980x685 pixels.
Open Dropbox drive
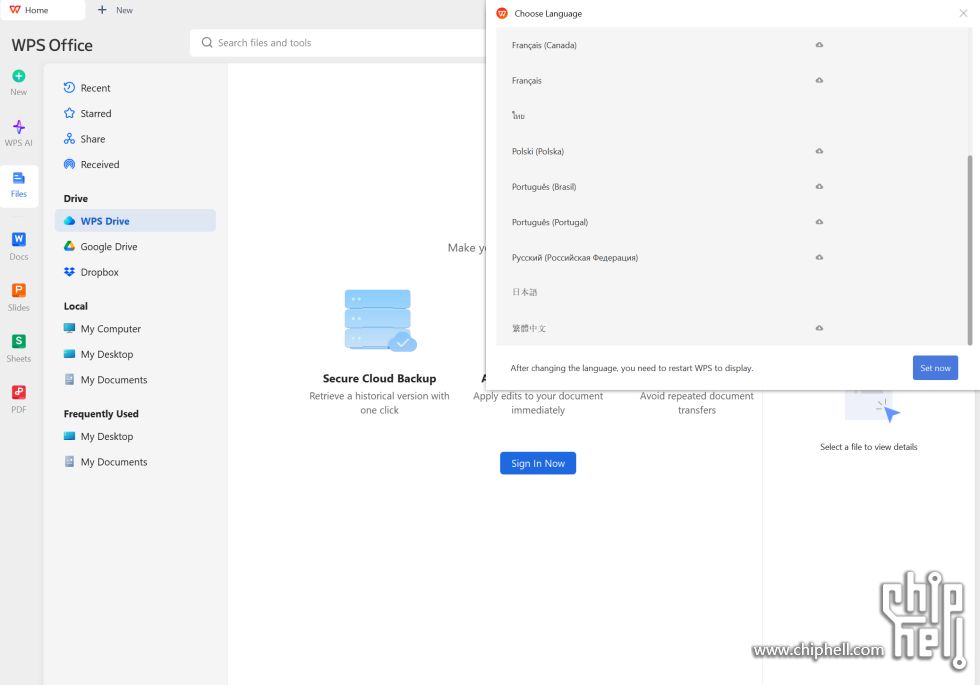(x=91, y=272)
